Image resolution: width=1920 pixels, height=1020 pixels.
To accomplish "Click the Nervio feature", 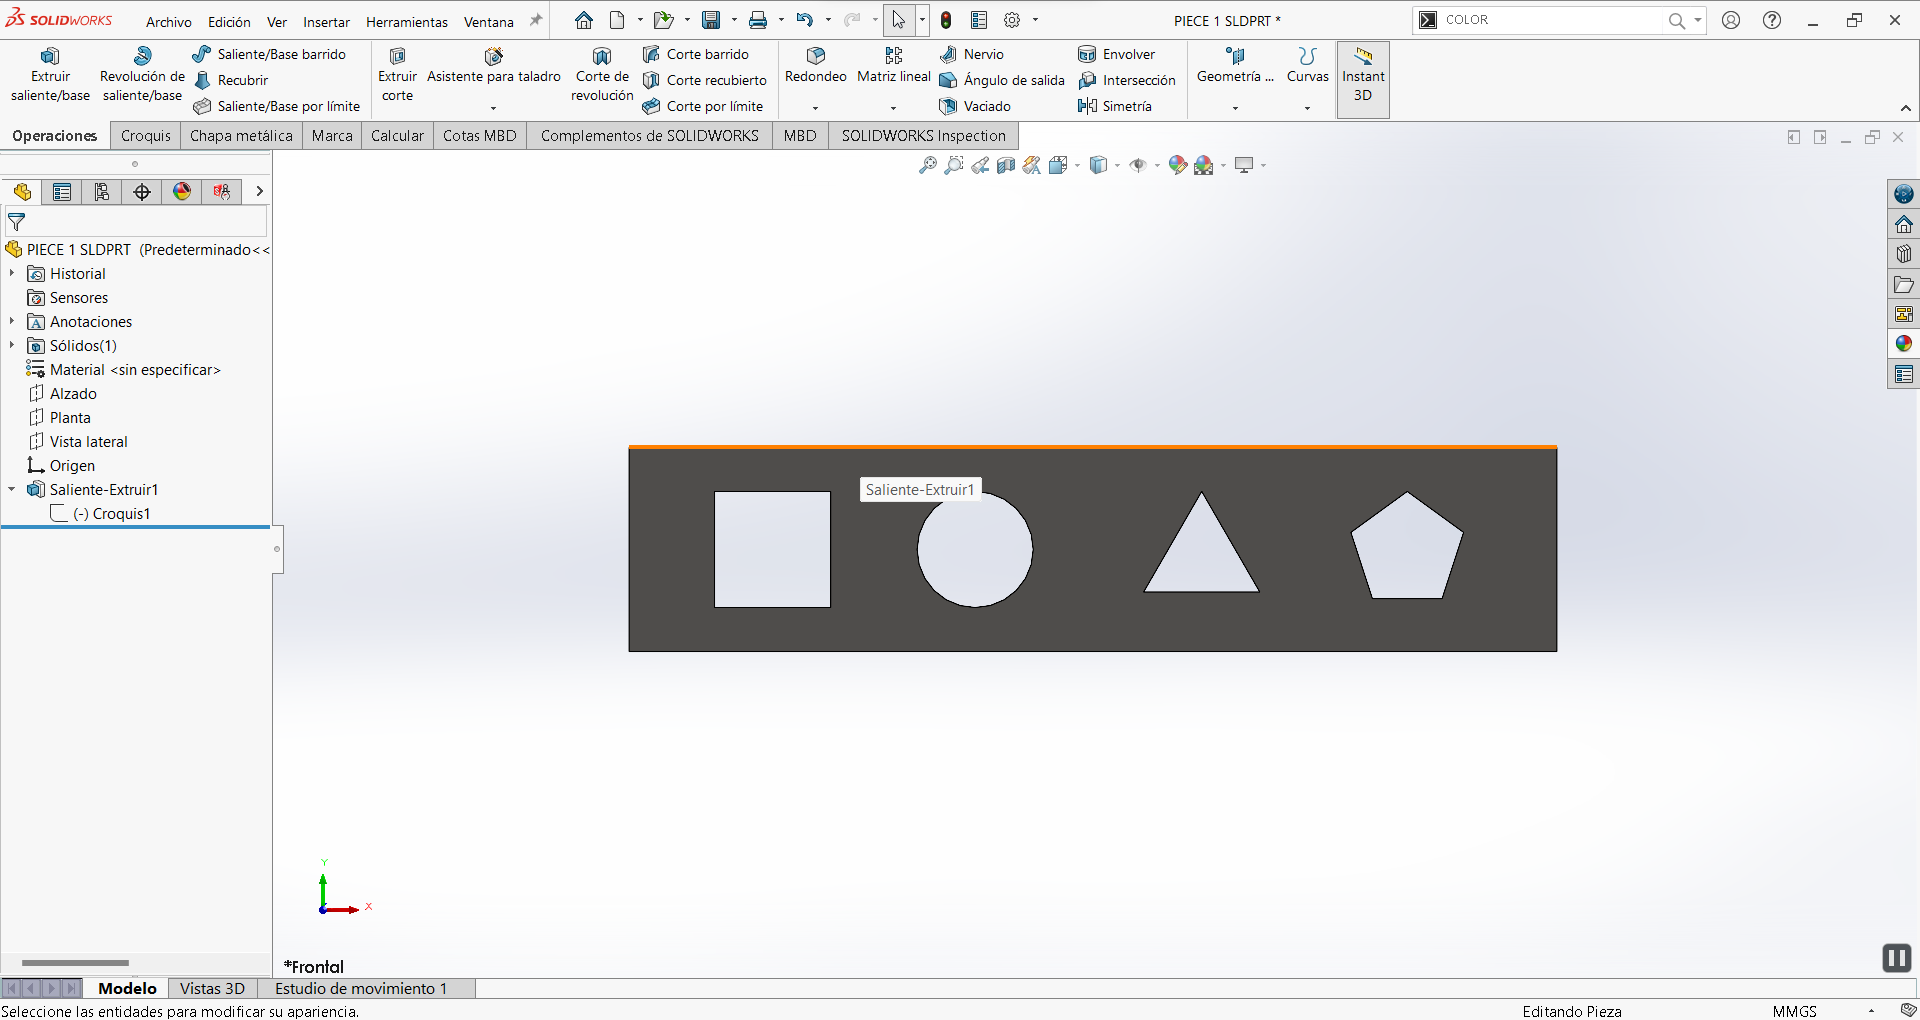I will pyautogui.click(x=972, y=54).
